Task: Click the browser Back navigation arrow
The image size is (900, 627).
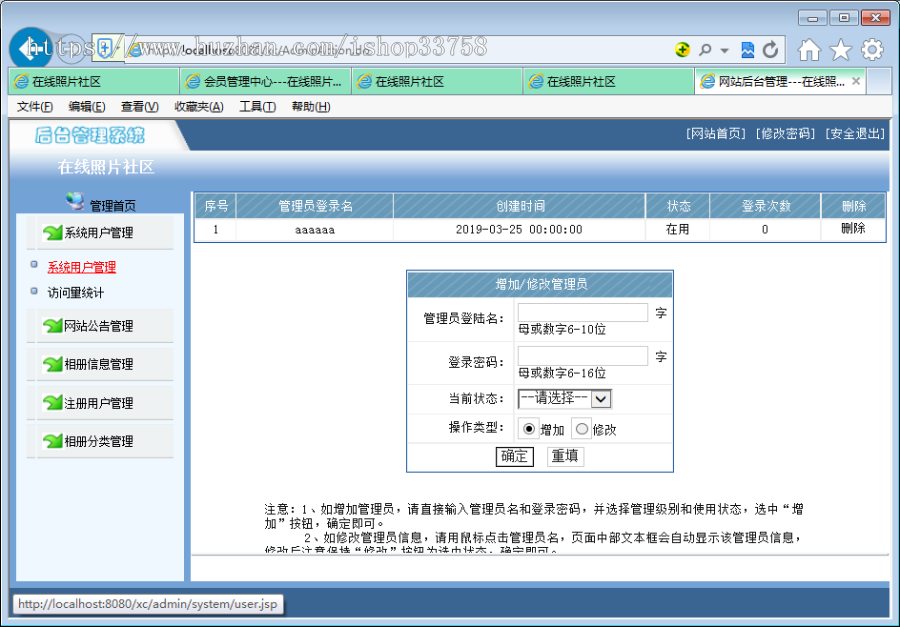Action: [x=29, y=48]
